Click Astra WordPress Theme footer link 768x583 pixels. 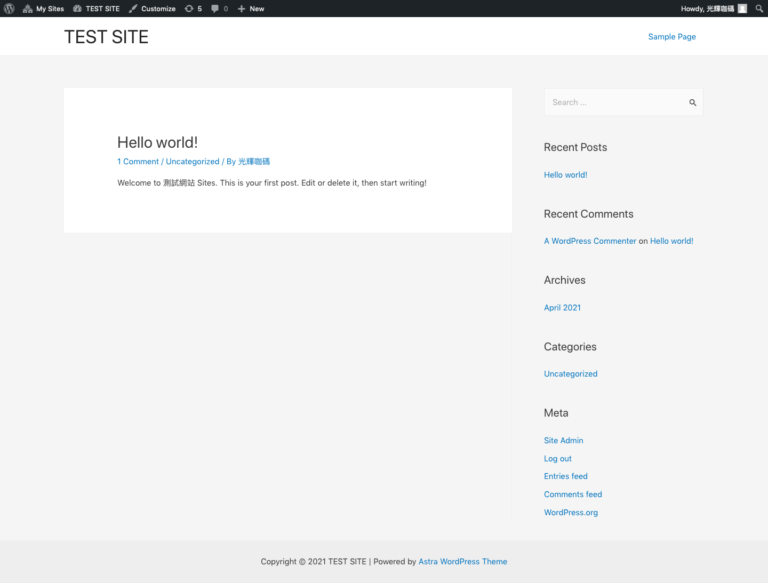pyautogui.click(x=462, y=561)
